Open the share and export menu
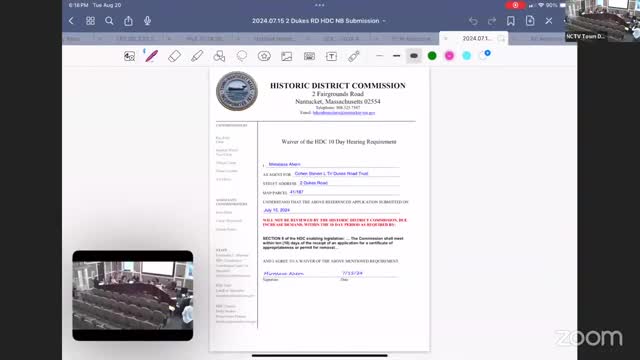The width and height of the screenshot is (640, 360). coord(128,21)
